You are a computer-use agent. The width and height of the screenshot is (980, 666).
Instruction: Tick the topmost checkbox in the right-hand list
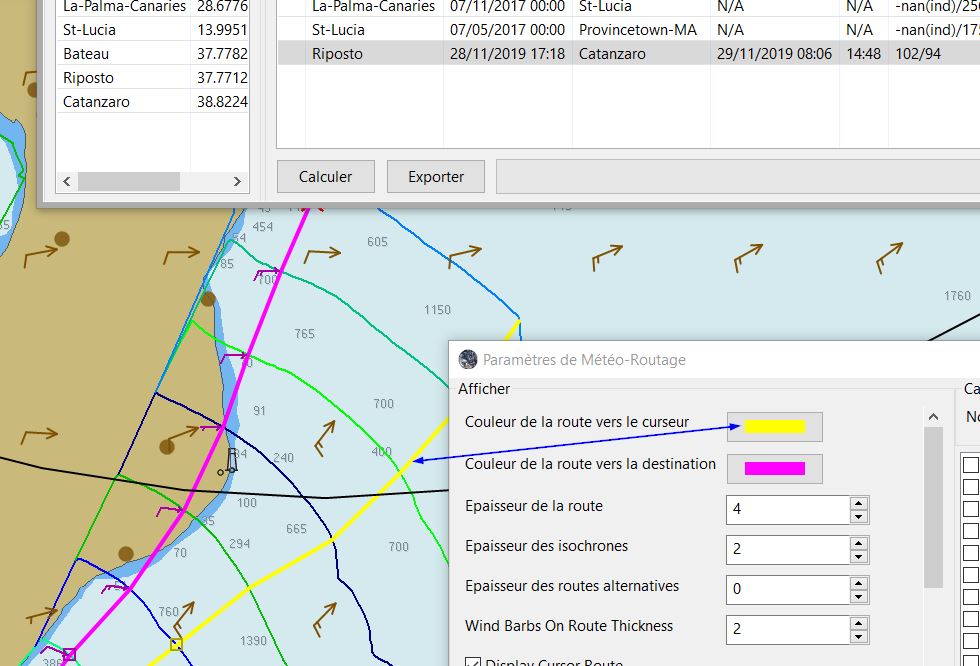(x=970, y=465)
